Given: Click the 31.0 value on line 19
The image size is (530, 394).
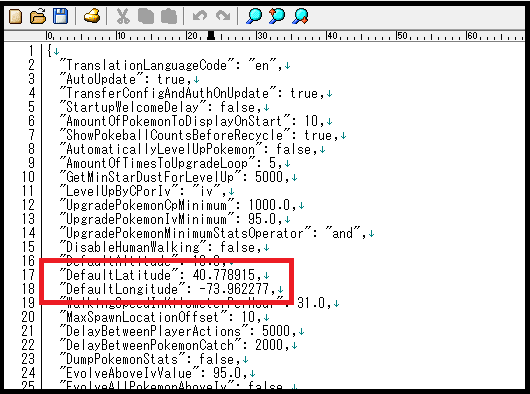Looking at the screenshot, I should [x=311, y=303].
